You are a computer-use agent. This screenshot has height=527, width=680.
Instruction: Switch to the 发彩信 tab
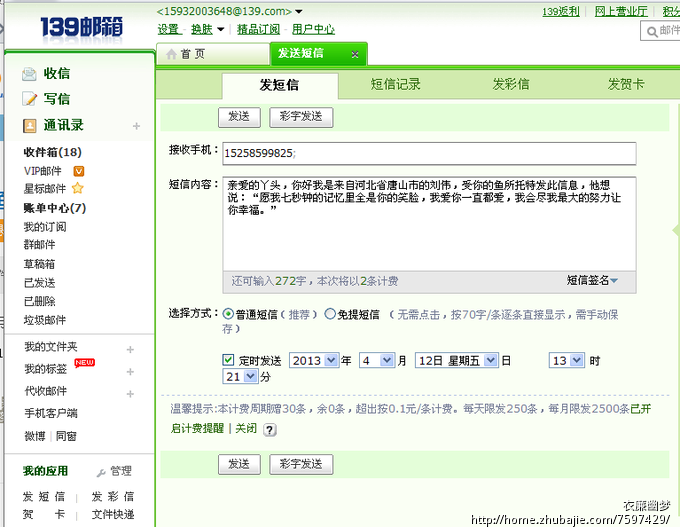pyautogui.click(x=510, y=84)
